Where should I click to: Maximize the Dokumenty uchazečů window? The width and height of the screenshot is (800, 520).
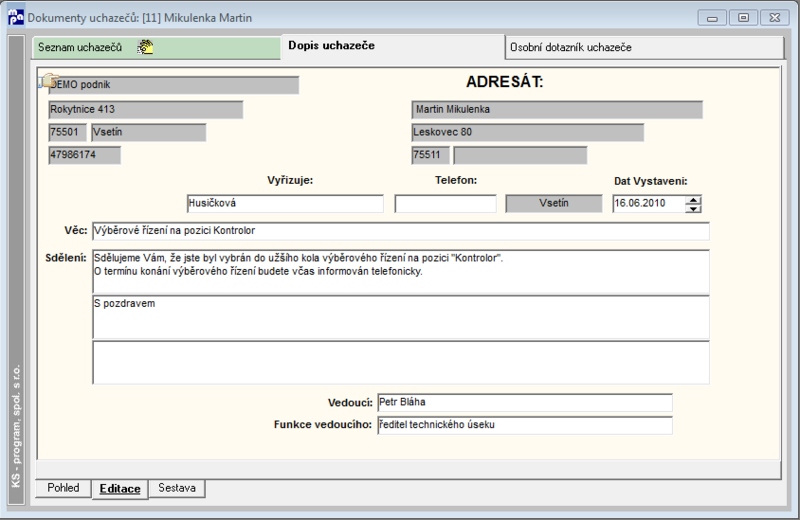coord(743,18)
